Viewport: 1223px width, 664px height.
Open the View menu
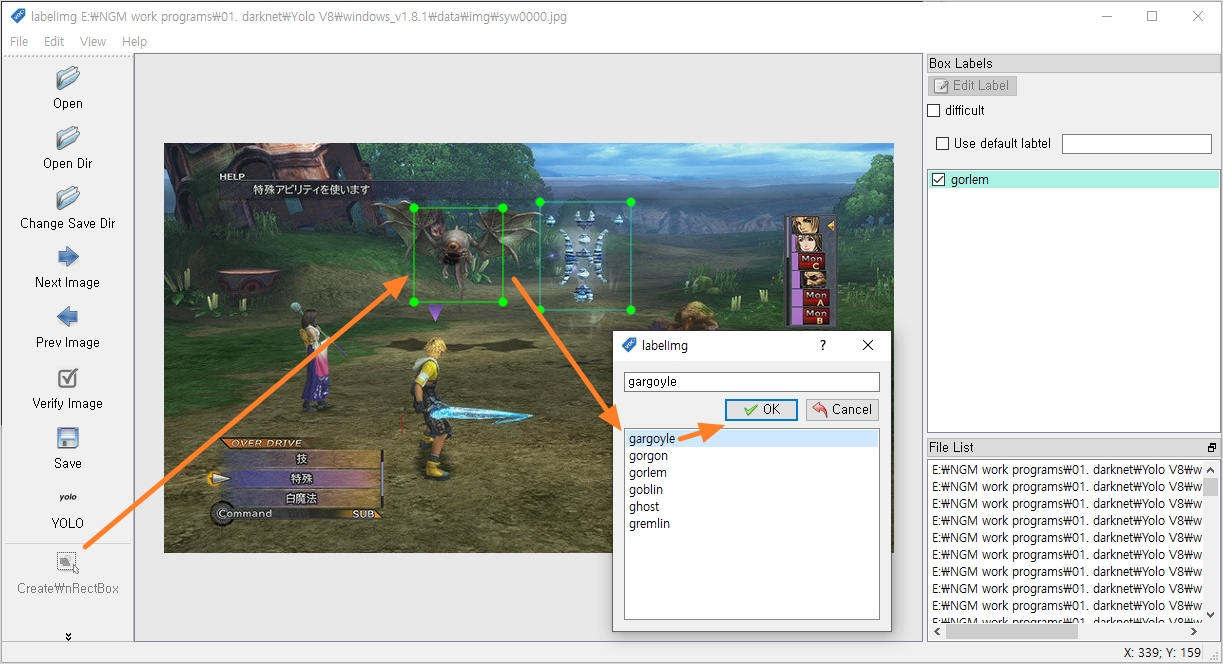coord(93,42)
